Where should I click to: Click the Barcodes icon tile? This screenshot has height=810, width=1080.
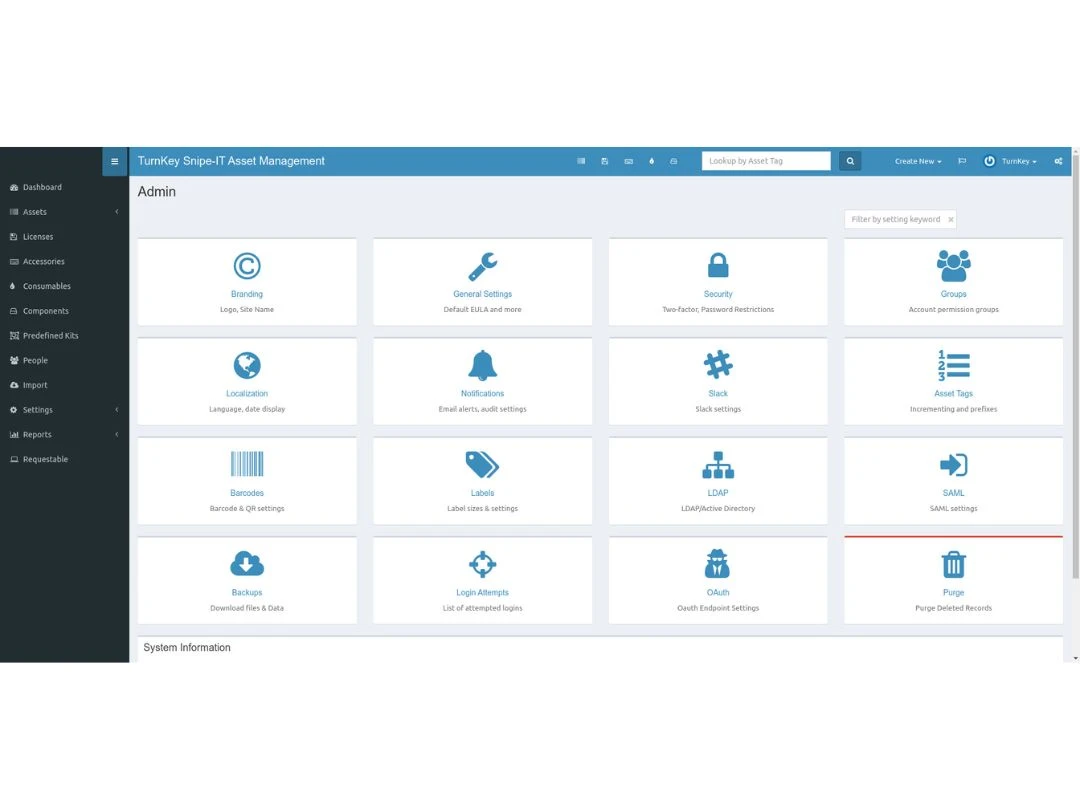pyautogui.click(x=247, y=464)
